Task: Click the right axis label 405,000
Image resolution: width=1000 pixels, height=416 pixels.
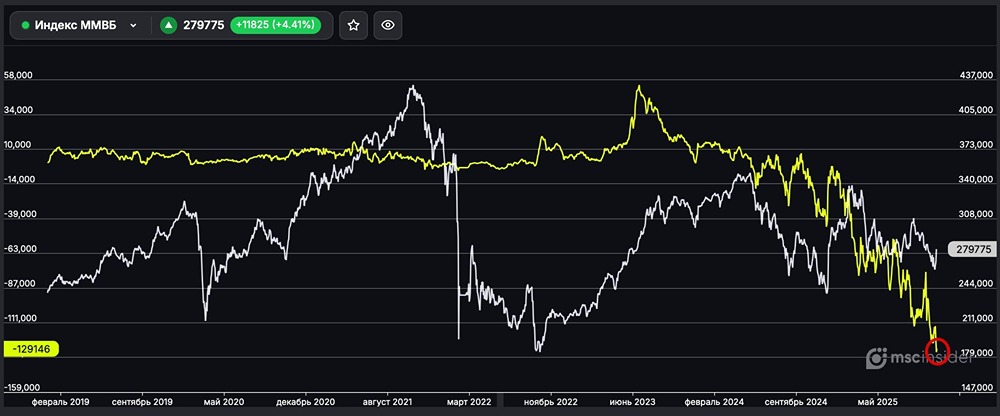Action: [976, 110]
